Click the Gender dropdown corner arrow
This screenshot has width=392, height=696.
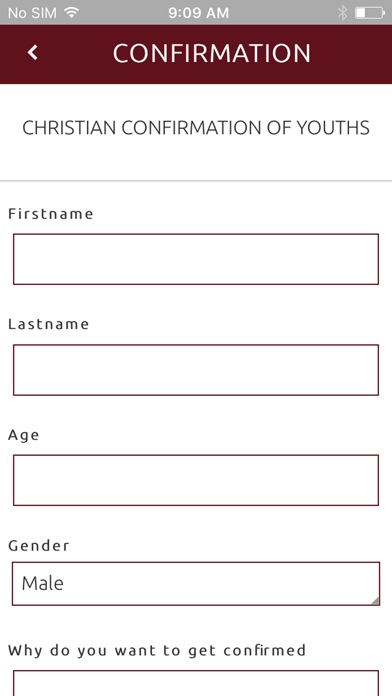(x=375, y=601)
